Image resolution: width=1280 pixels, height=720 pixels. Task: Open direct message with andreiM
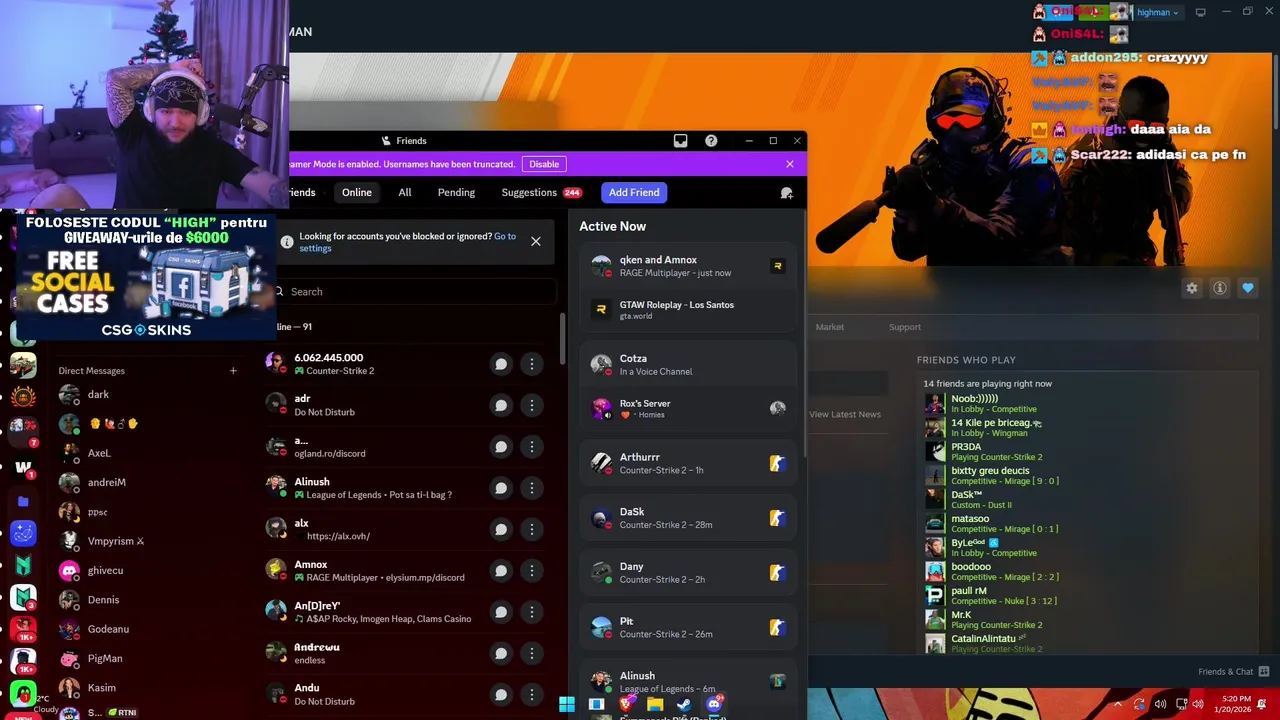[150, 482]
